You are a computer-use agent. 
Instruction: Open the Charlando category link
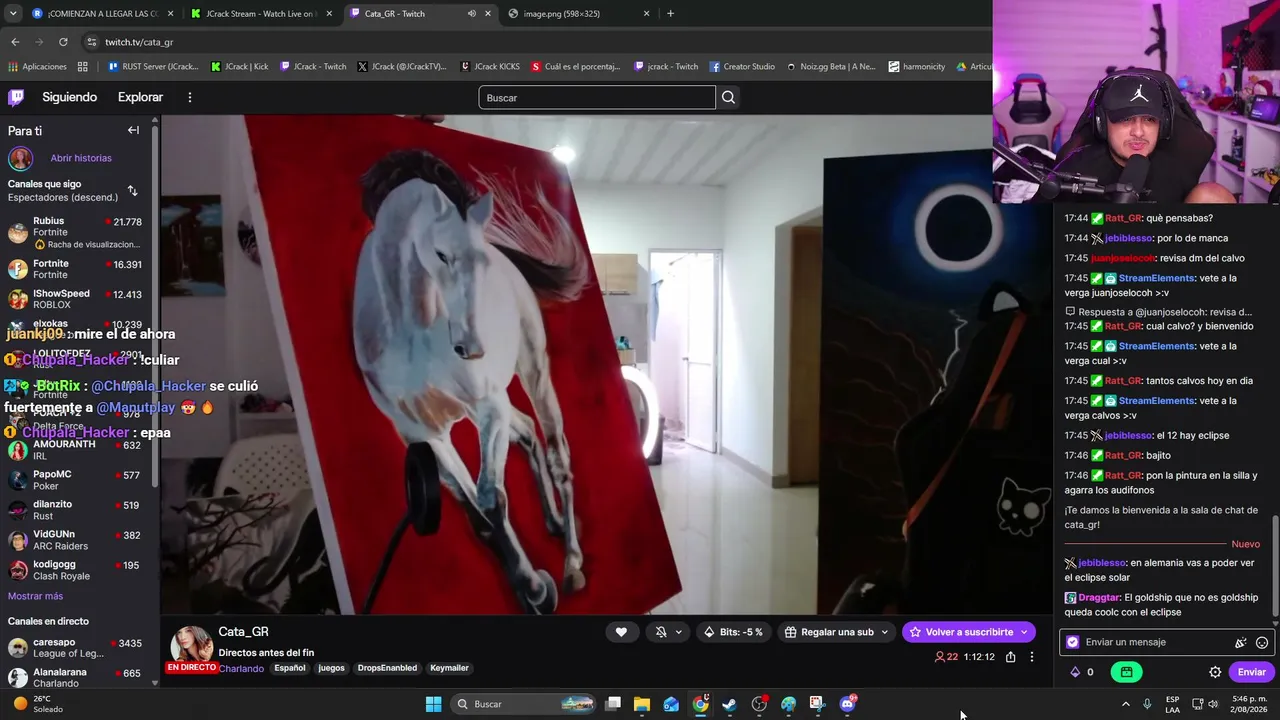point(241,668)
